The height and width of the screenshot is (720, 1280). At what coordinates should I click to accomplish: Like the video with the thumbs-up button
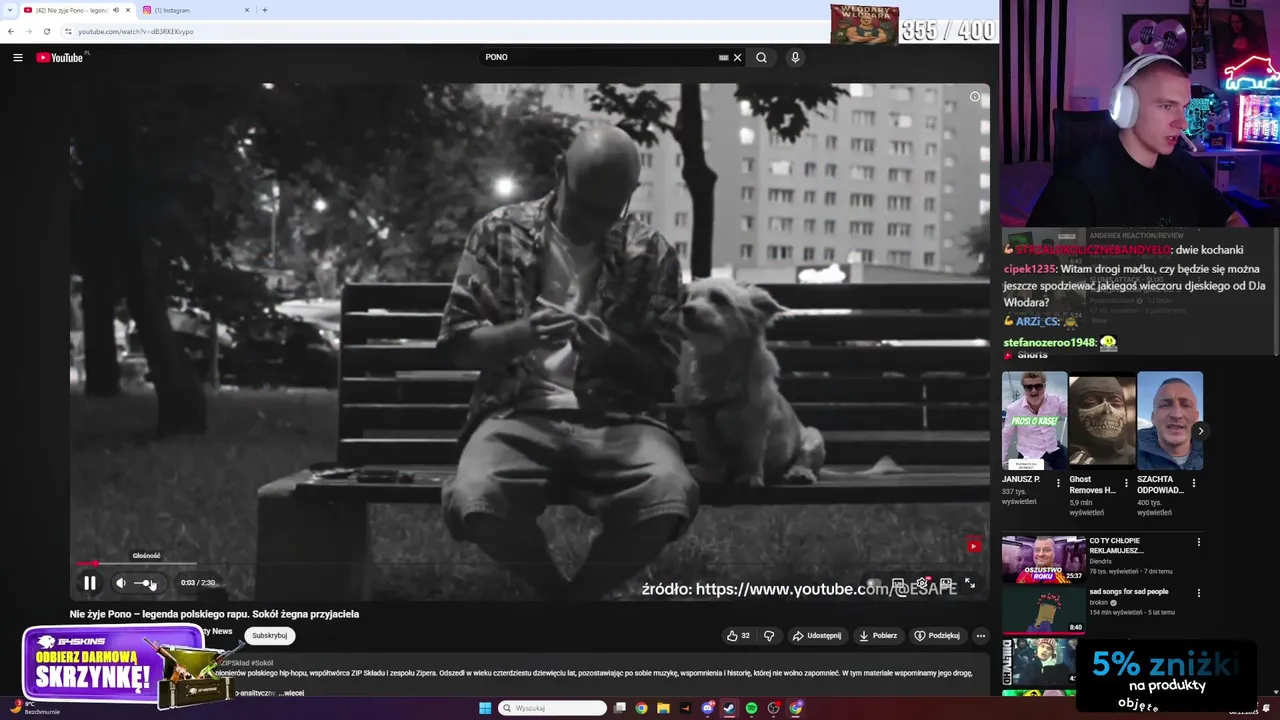pos(738,635)
